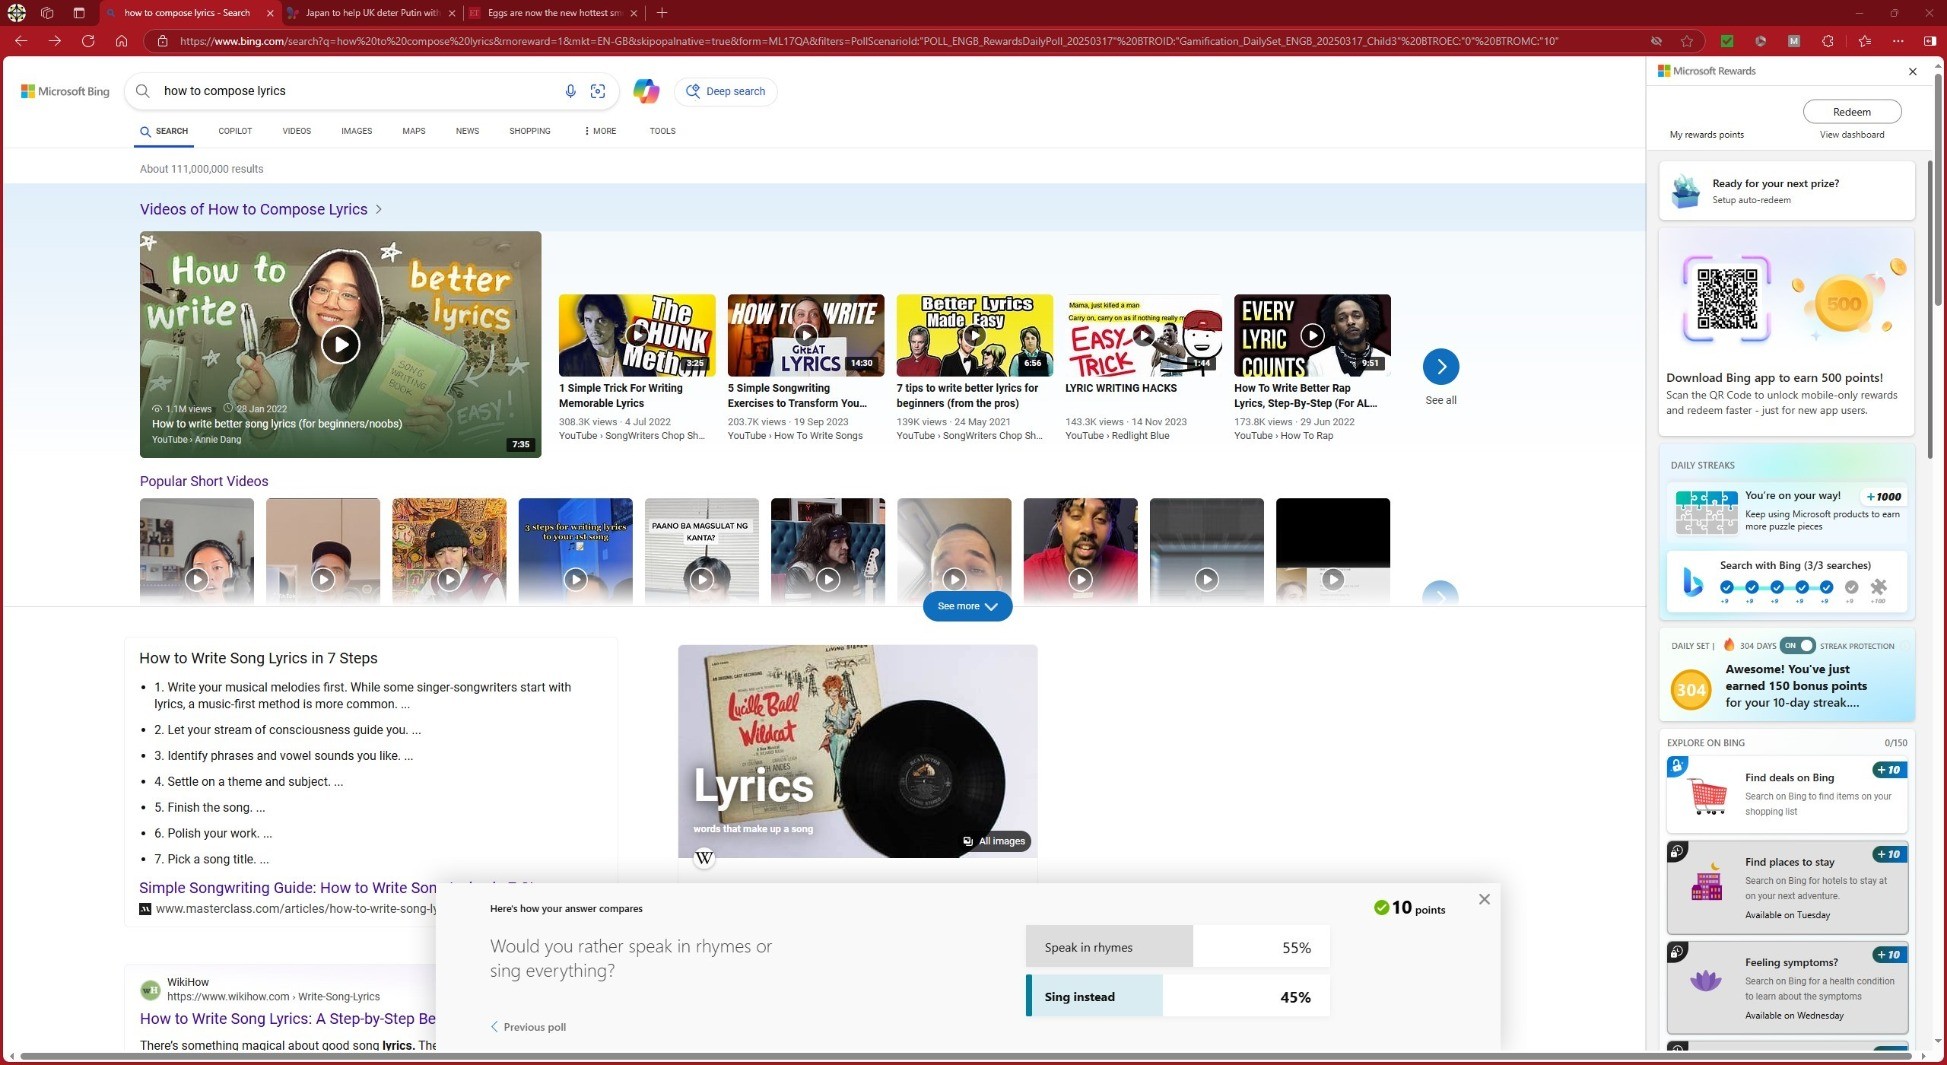Toggle the browser sidebar panel icon

coord(1930,41)
